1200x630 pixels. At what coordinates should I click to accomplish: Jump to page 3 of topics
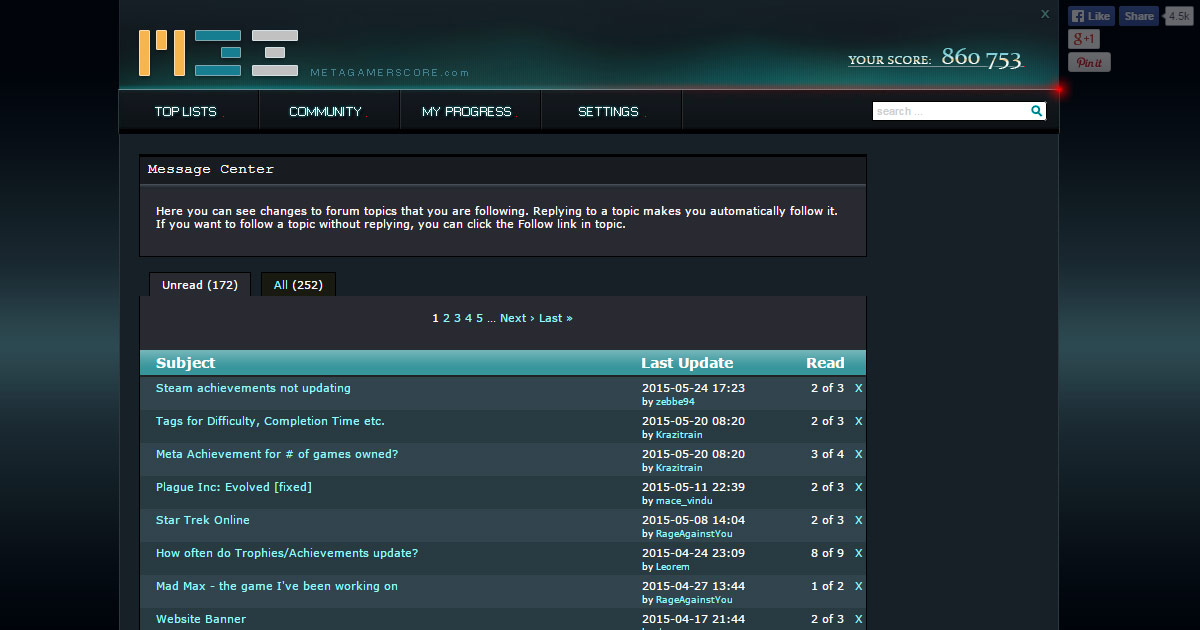[x=455, y=317]
